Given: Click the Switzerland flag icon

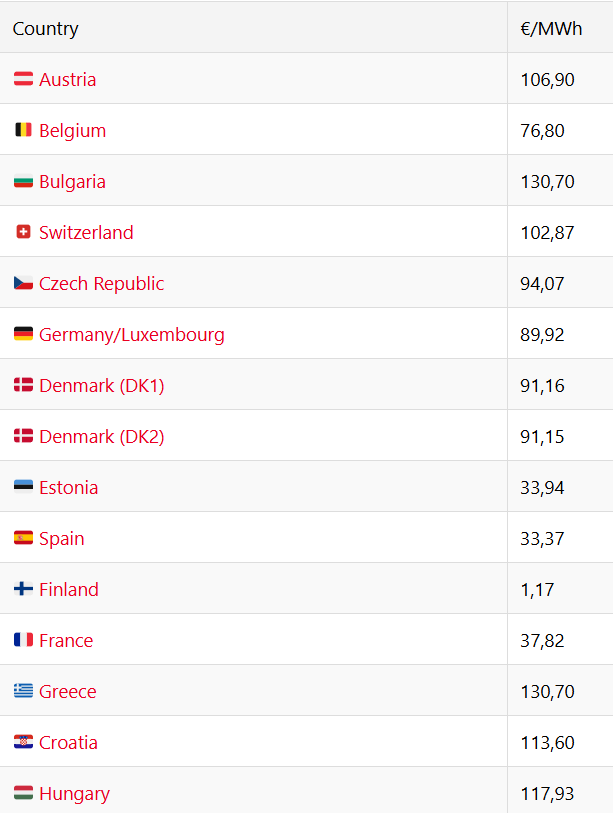Looking at the screenshot, I should [x=23, y=232].
